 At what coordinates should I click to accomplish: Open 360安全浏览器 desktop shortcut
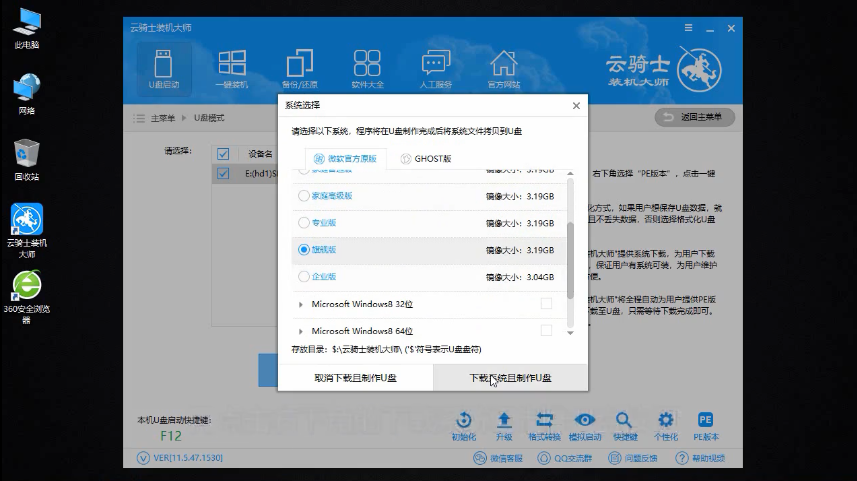coord(26,297)
